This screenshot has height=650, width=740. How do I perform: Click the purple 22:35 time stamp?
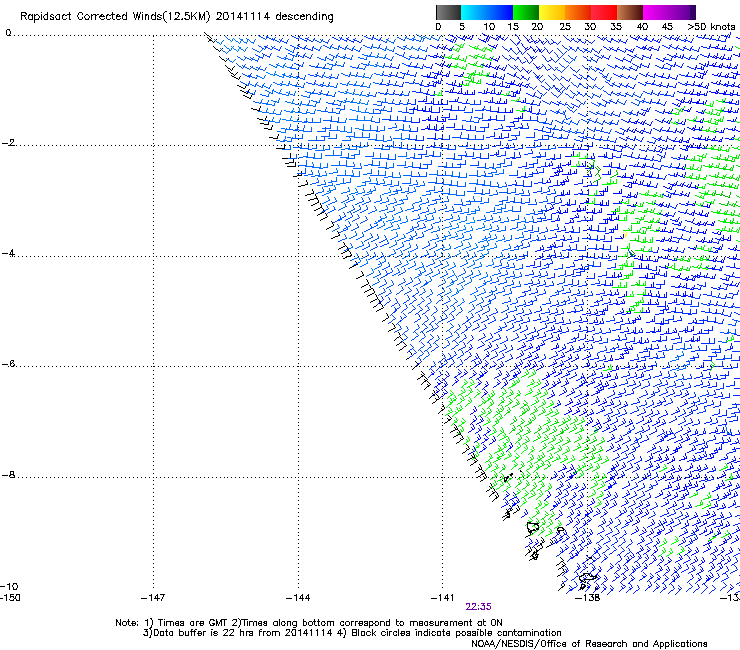478,607
